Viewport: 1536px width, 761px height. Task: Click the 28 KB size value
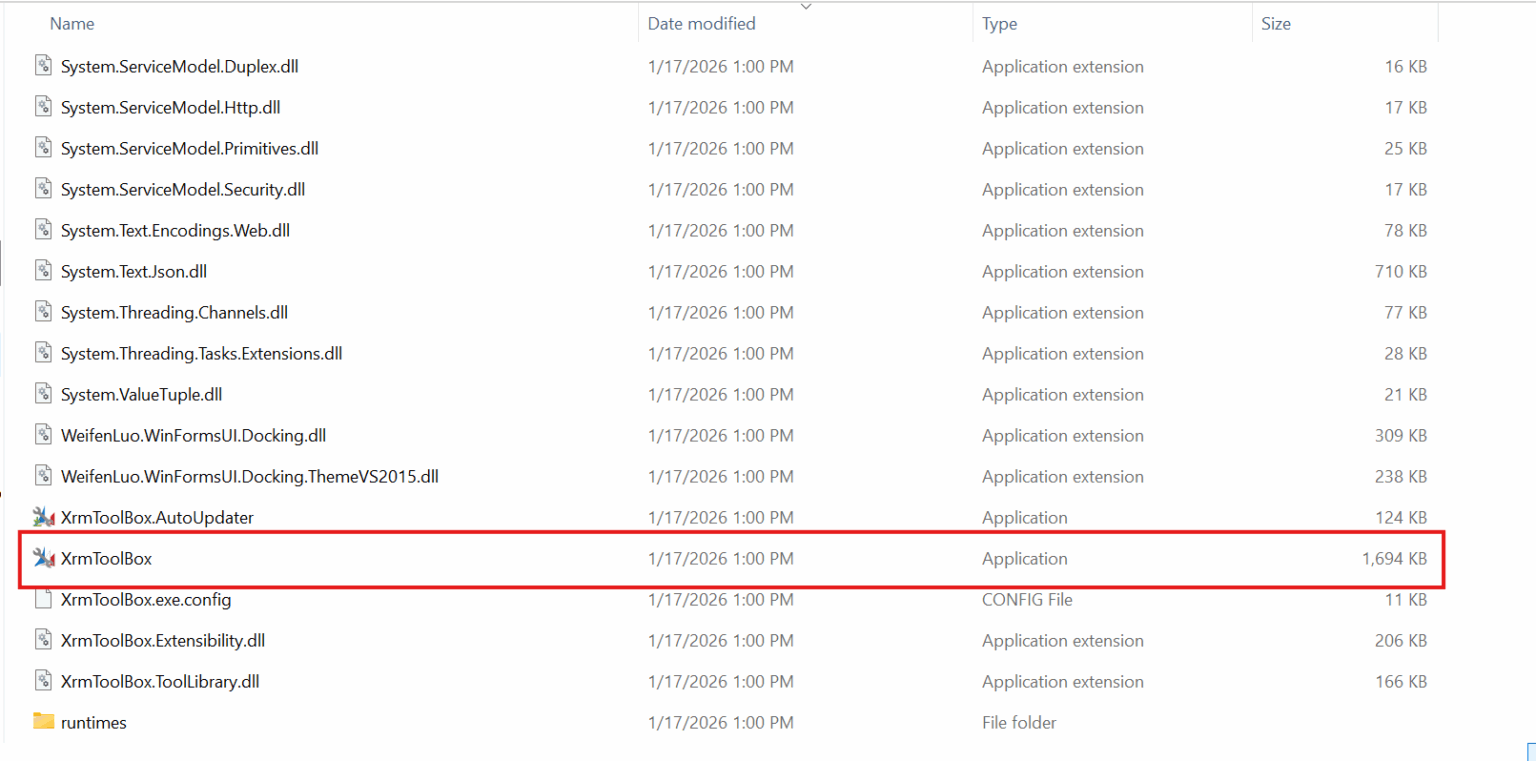pyautogui.click(x=1406, y=353)
